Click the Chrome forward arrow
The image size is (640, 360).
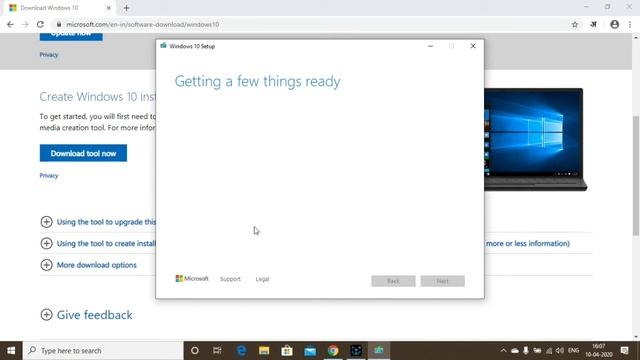[25, 24]
